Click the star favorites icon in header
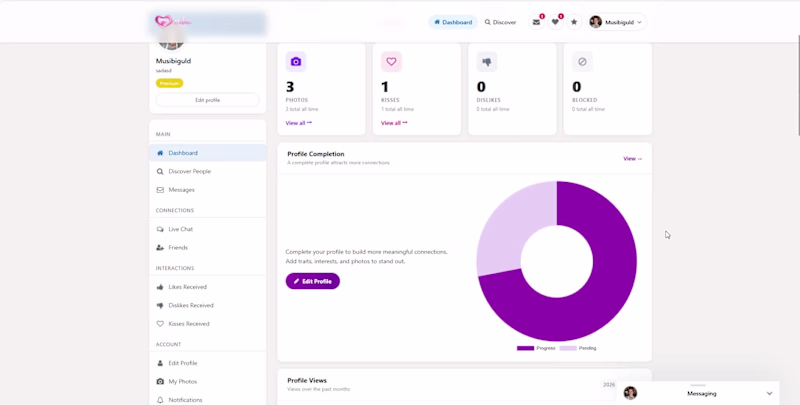Image resolution: width=800 pixels, height=405 pixels. point(574,22)
